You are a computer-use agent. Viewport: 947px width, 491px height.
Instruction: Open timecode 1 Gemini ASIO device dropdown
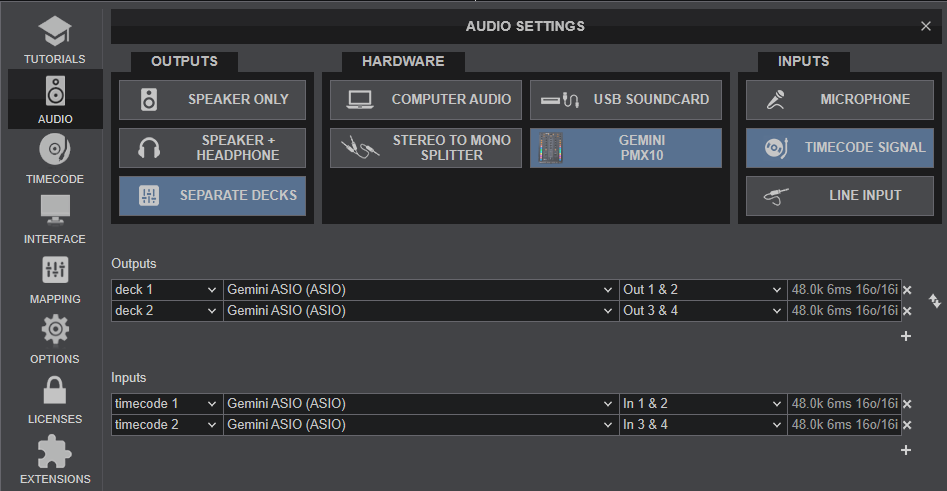tap(420, 404)
